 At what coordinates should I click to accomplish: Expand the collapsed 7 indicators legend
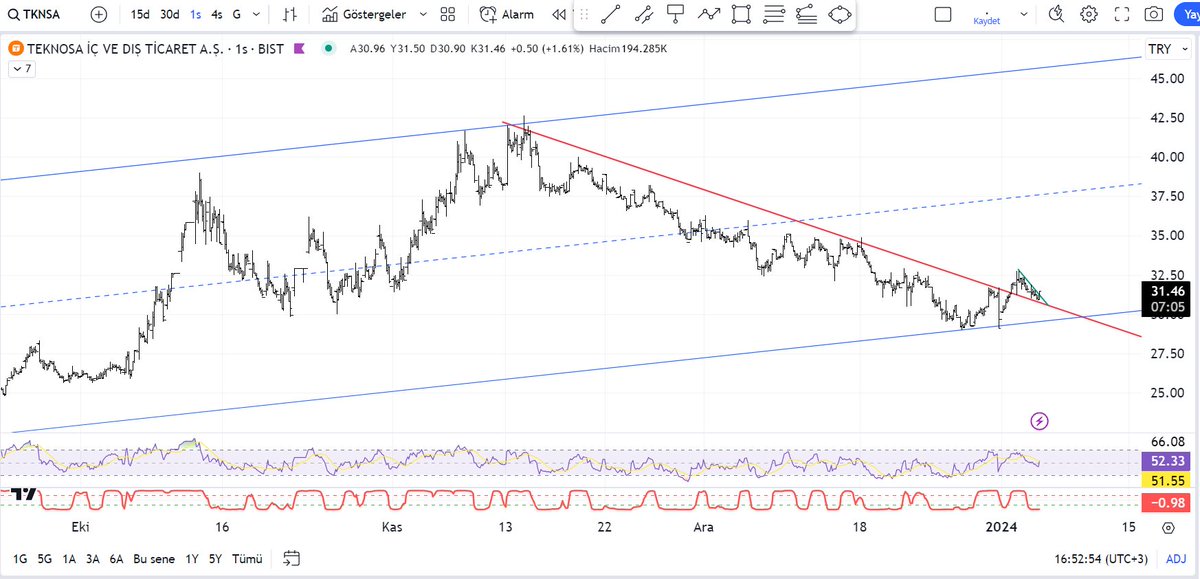(21, 69)
